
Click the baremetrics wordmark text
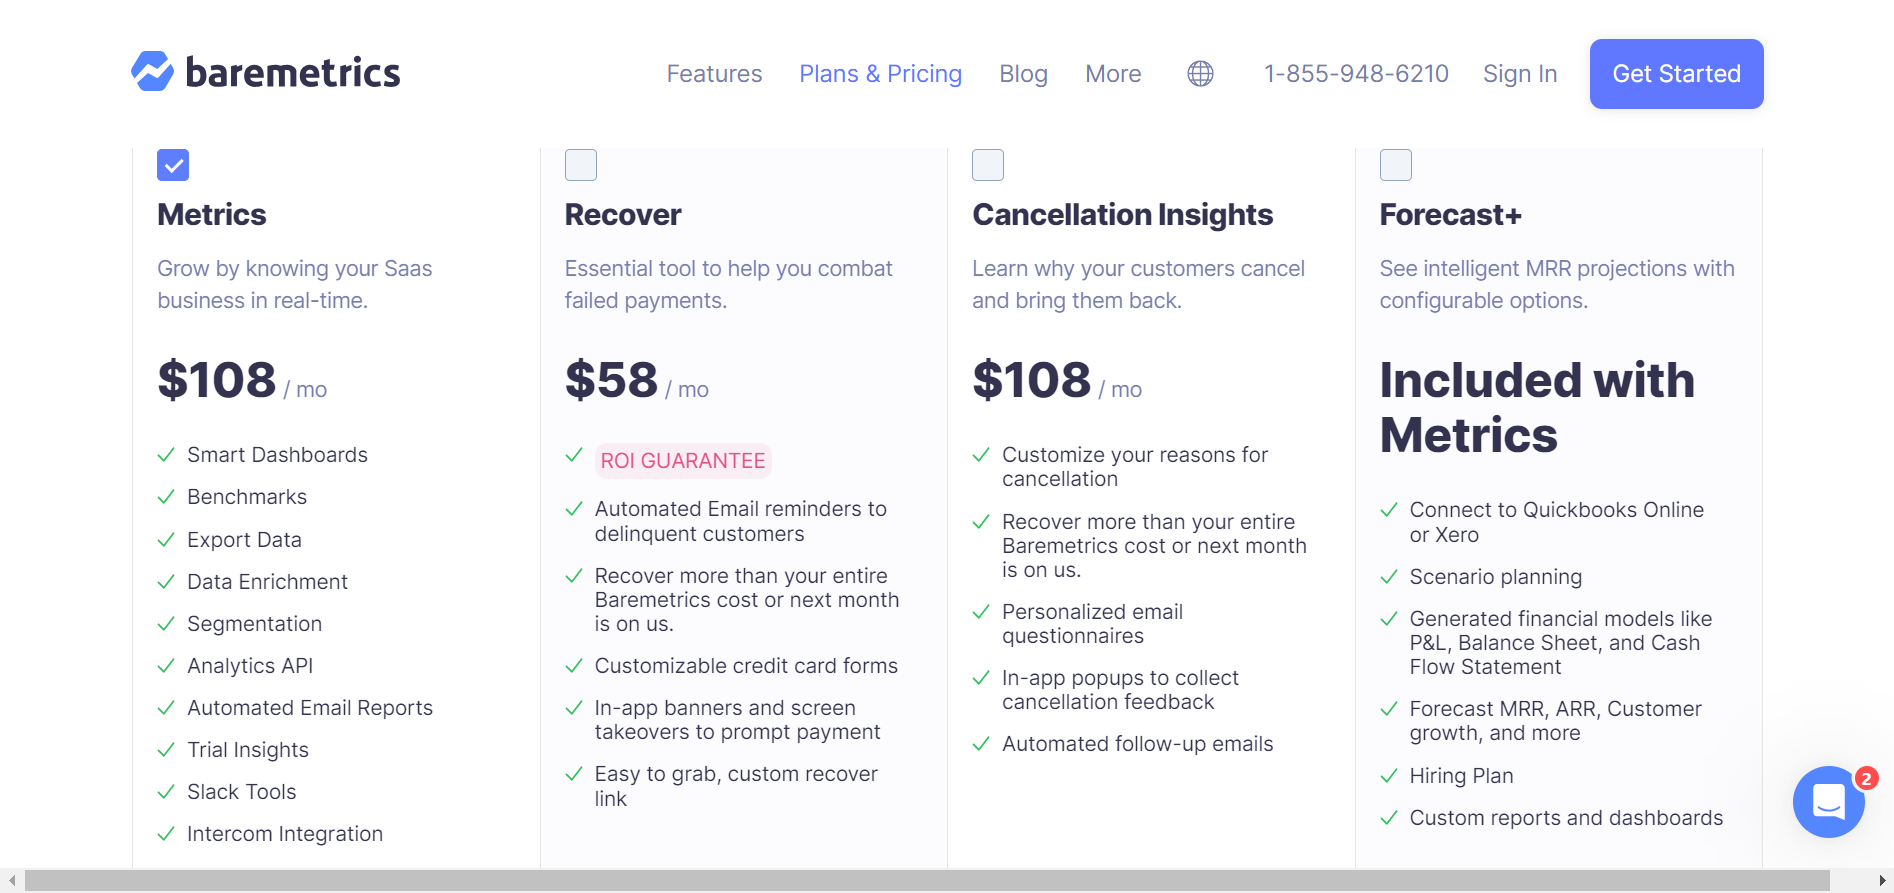click(x=293, y=73)
